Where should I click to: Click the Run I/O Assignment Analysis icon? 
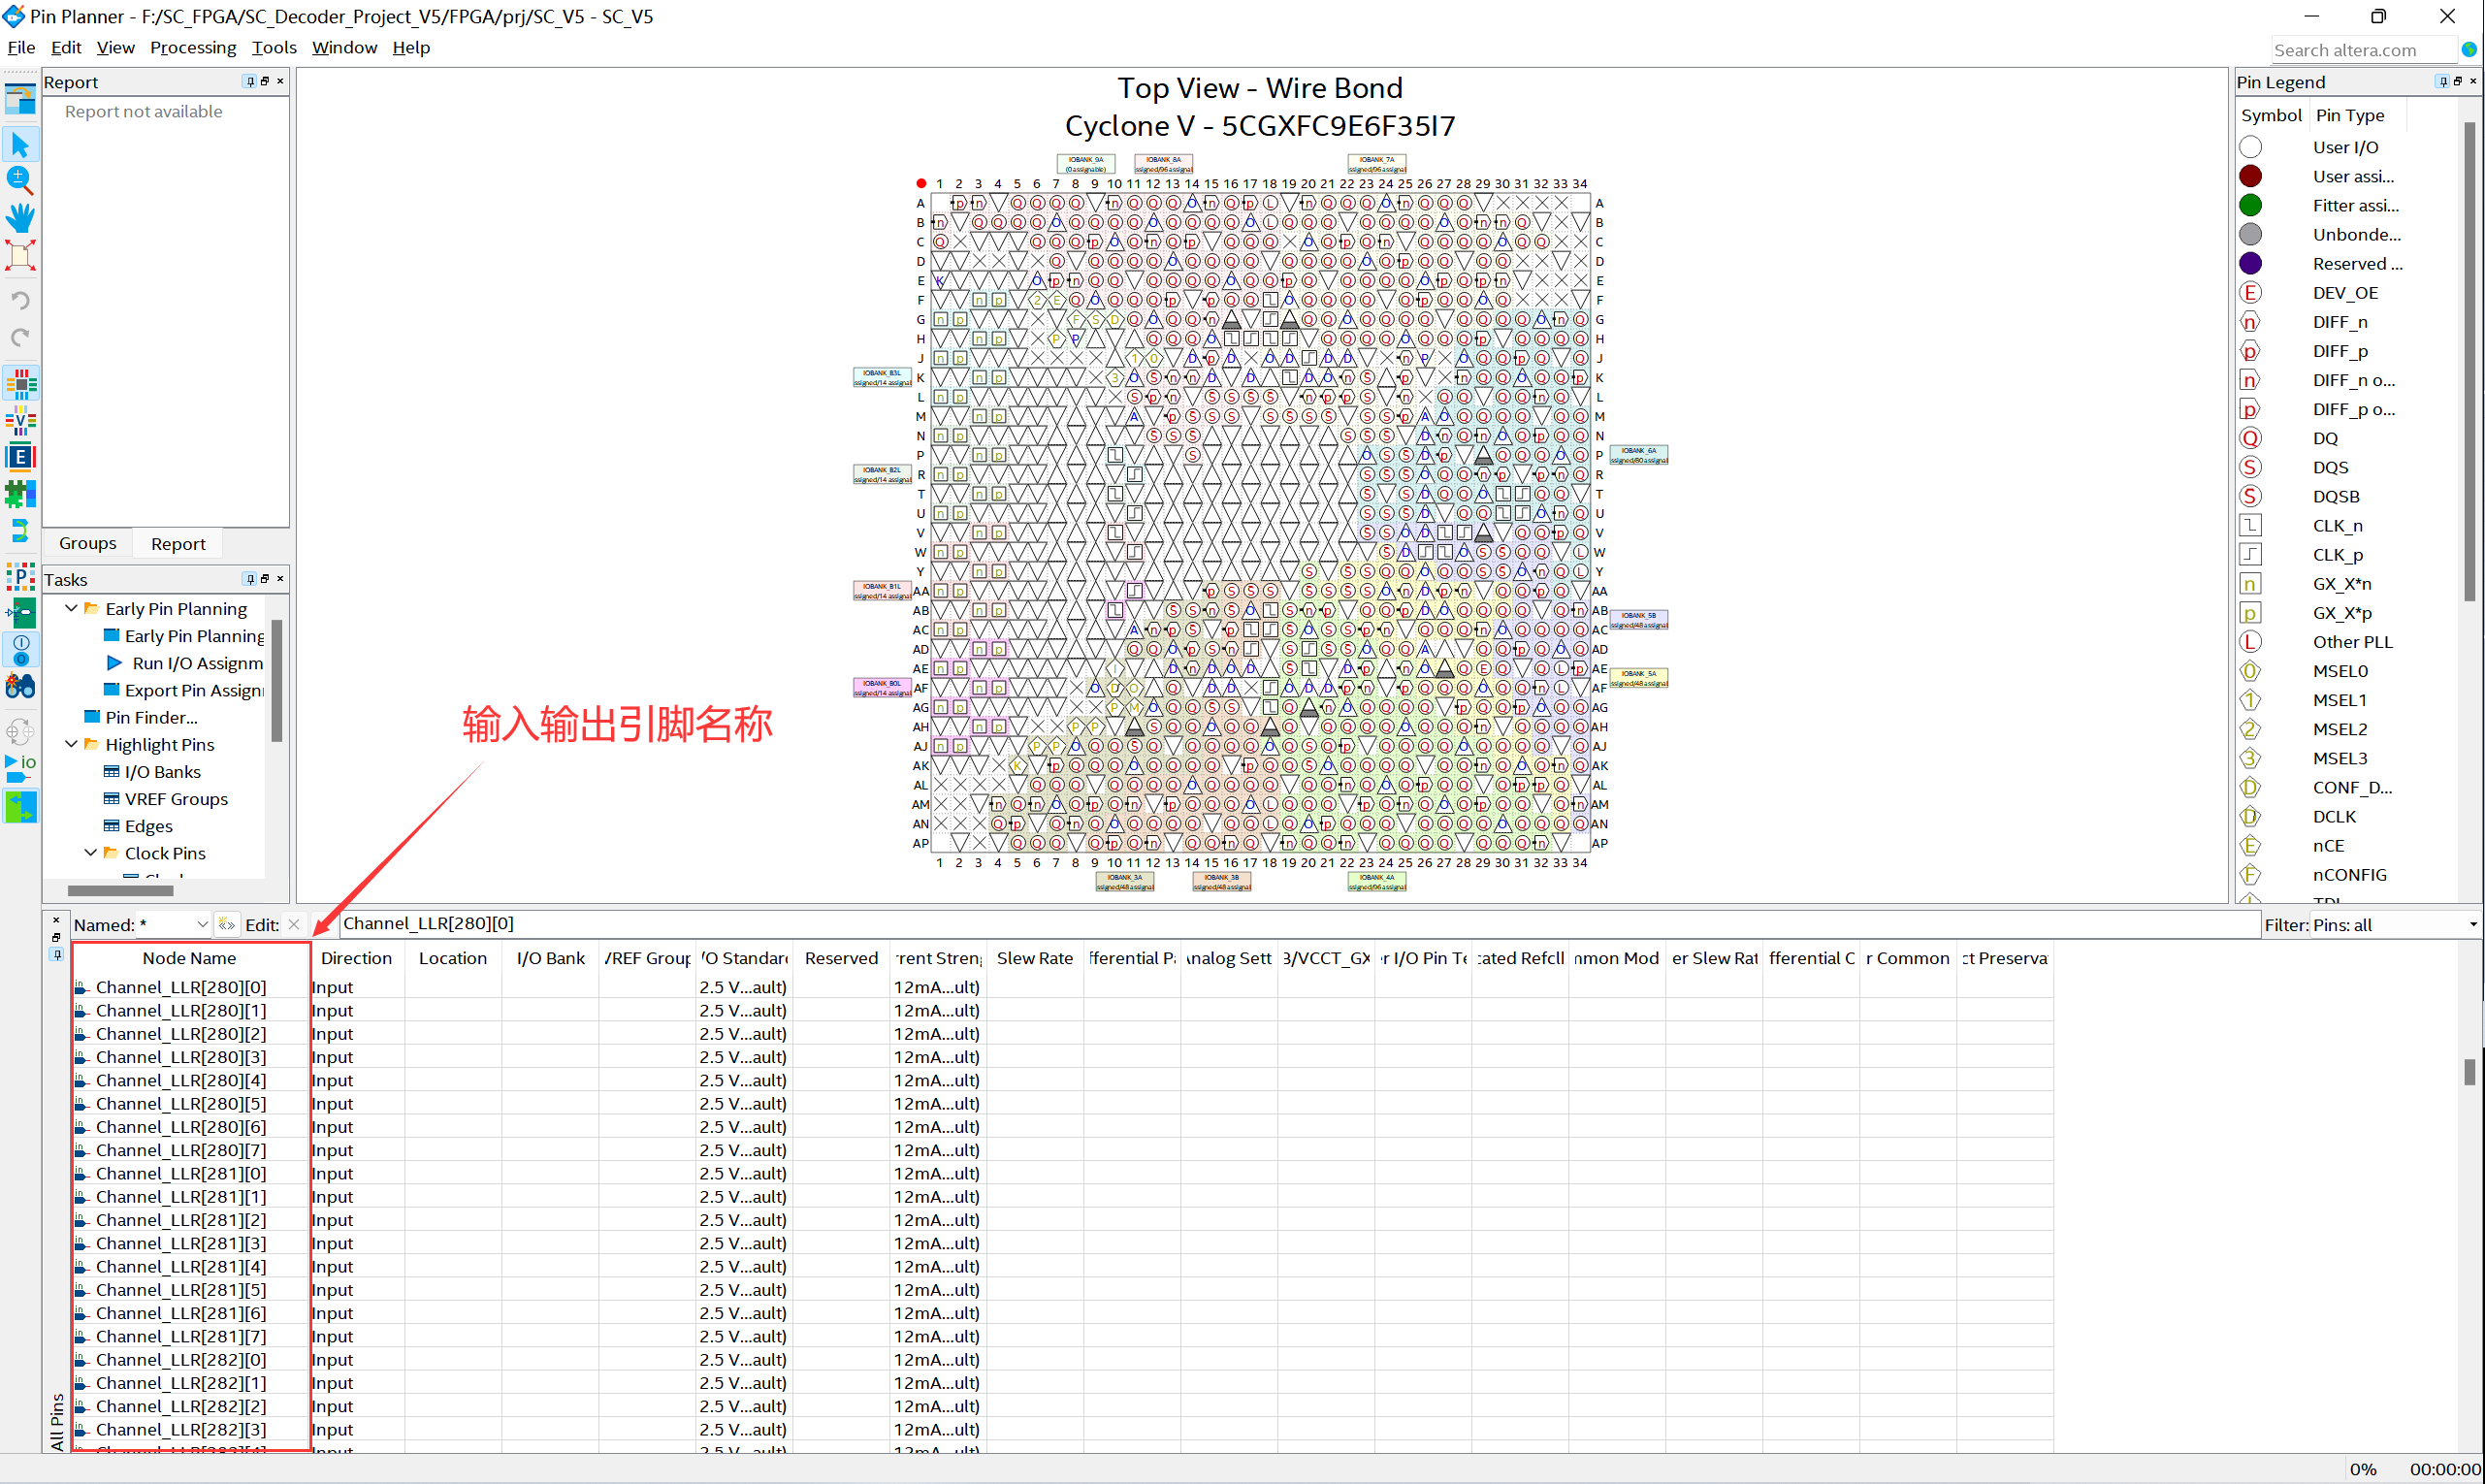[x=20, y=764]
